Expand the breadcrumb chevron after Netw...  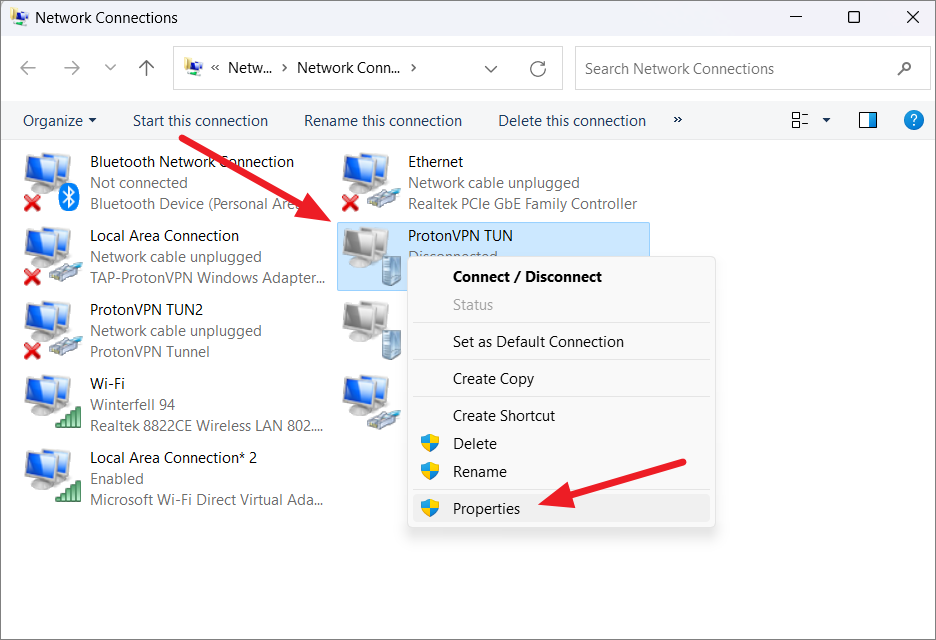[284, 67]
